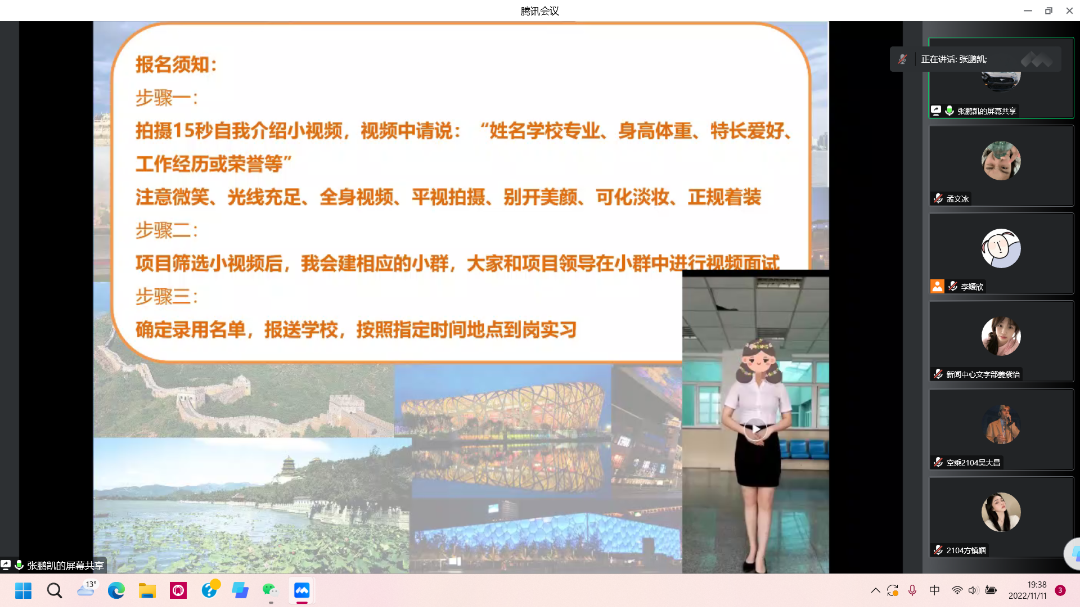Open the 新闻中心文字部 participant tile
Image resolution: width=1080 pixels, height=607 pixels.
(1000, 338)
